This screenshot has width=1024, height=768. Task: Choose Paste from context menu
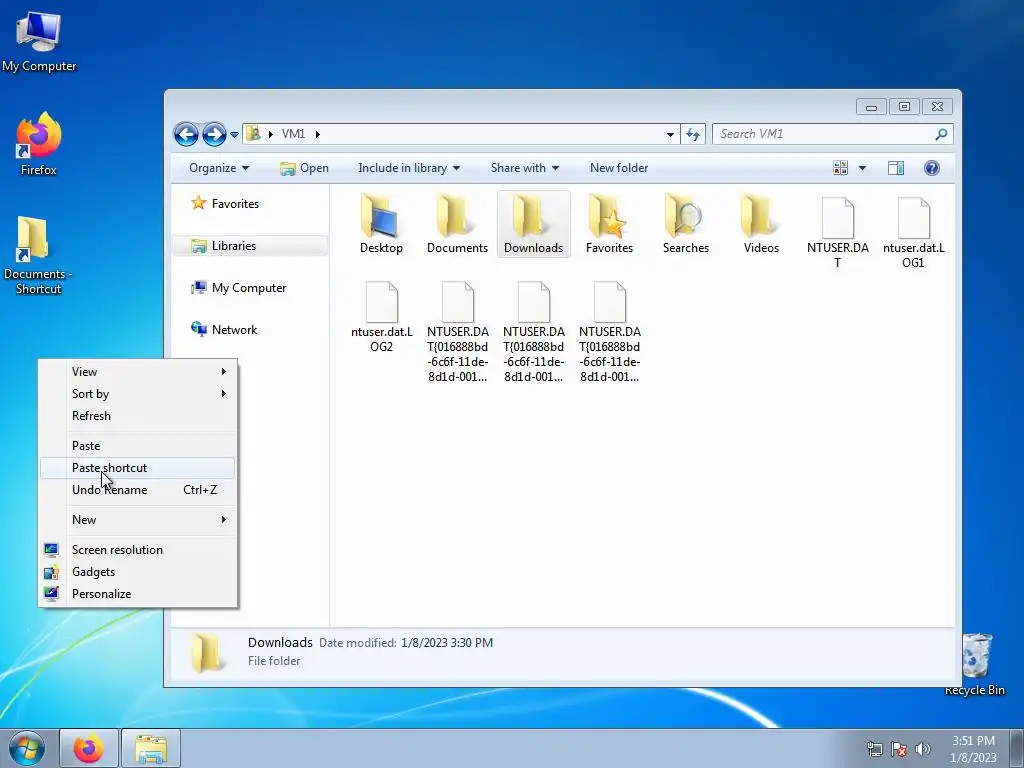point(138,446)
